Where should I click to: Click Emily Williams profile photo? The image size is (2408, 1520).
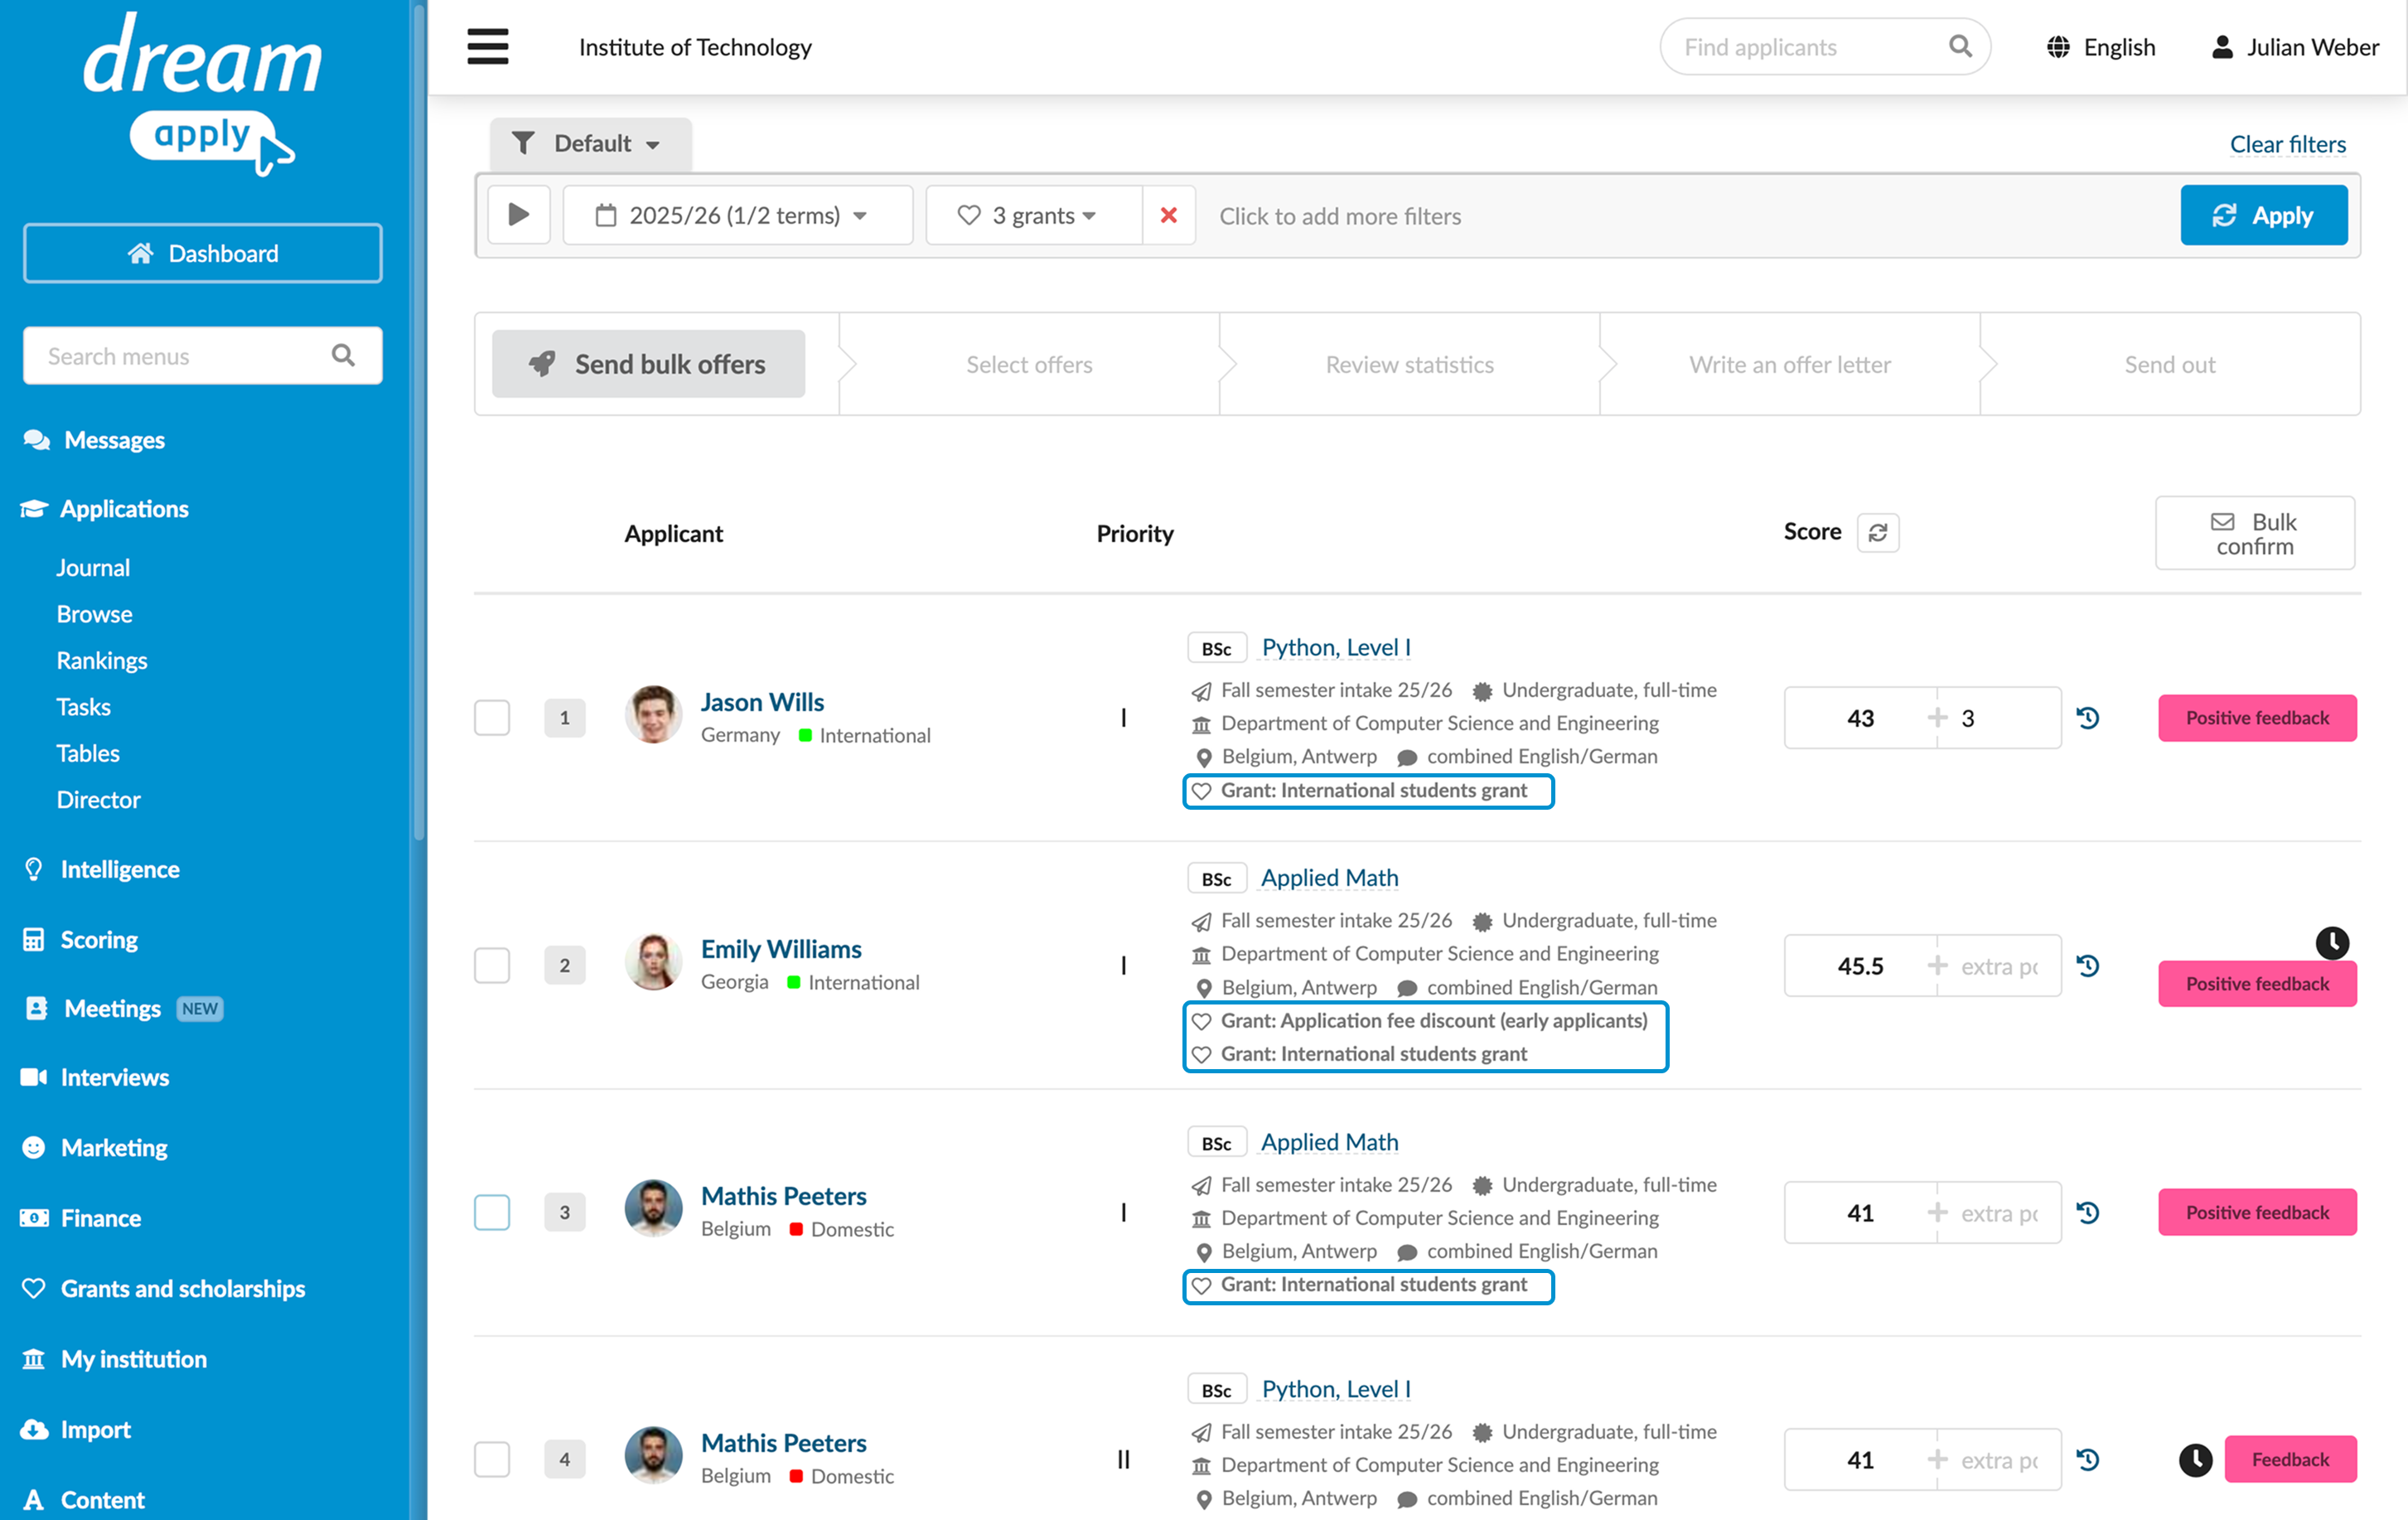click(x=654, y=962)
